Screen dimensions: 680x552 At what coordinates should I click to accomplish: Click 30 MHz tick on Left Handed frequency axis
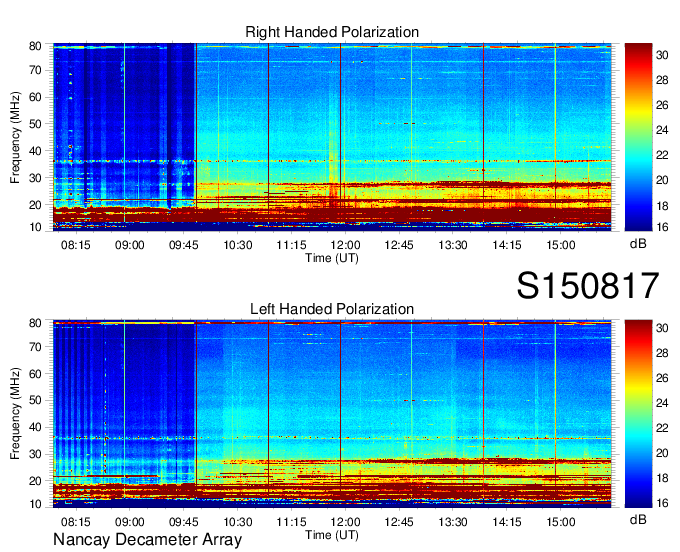pos(35,454)
